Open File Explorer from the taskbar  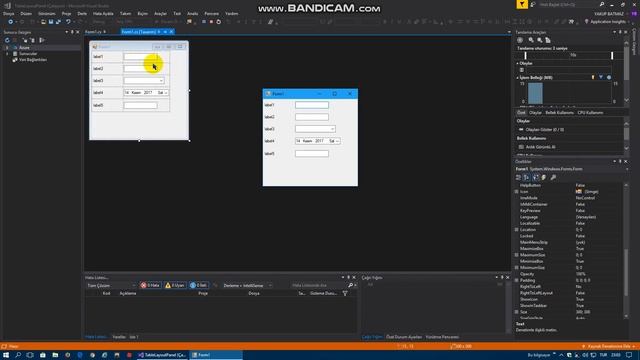pyautogui.click(x=55, y=355)
